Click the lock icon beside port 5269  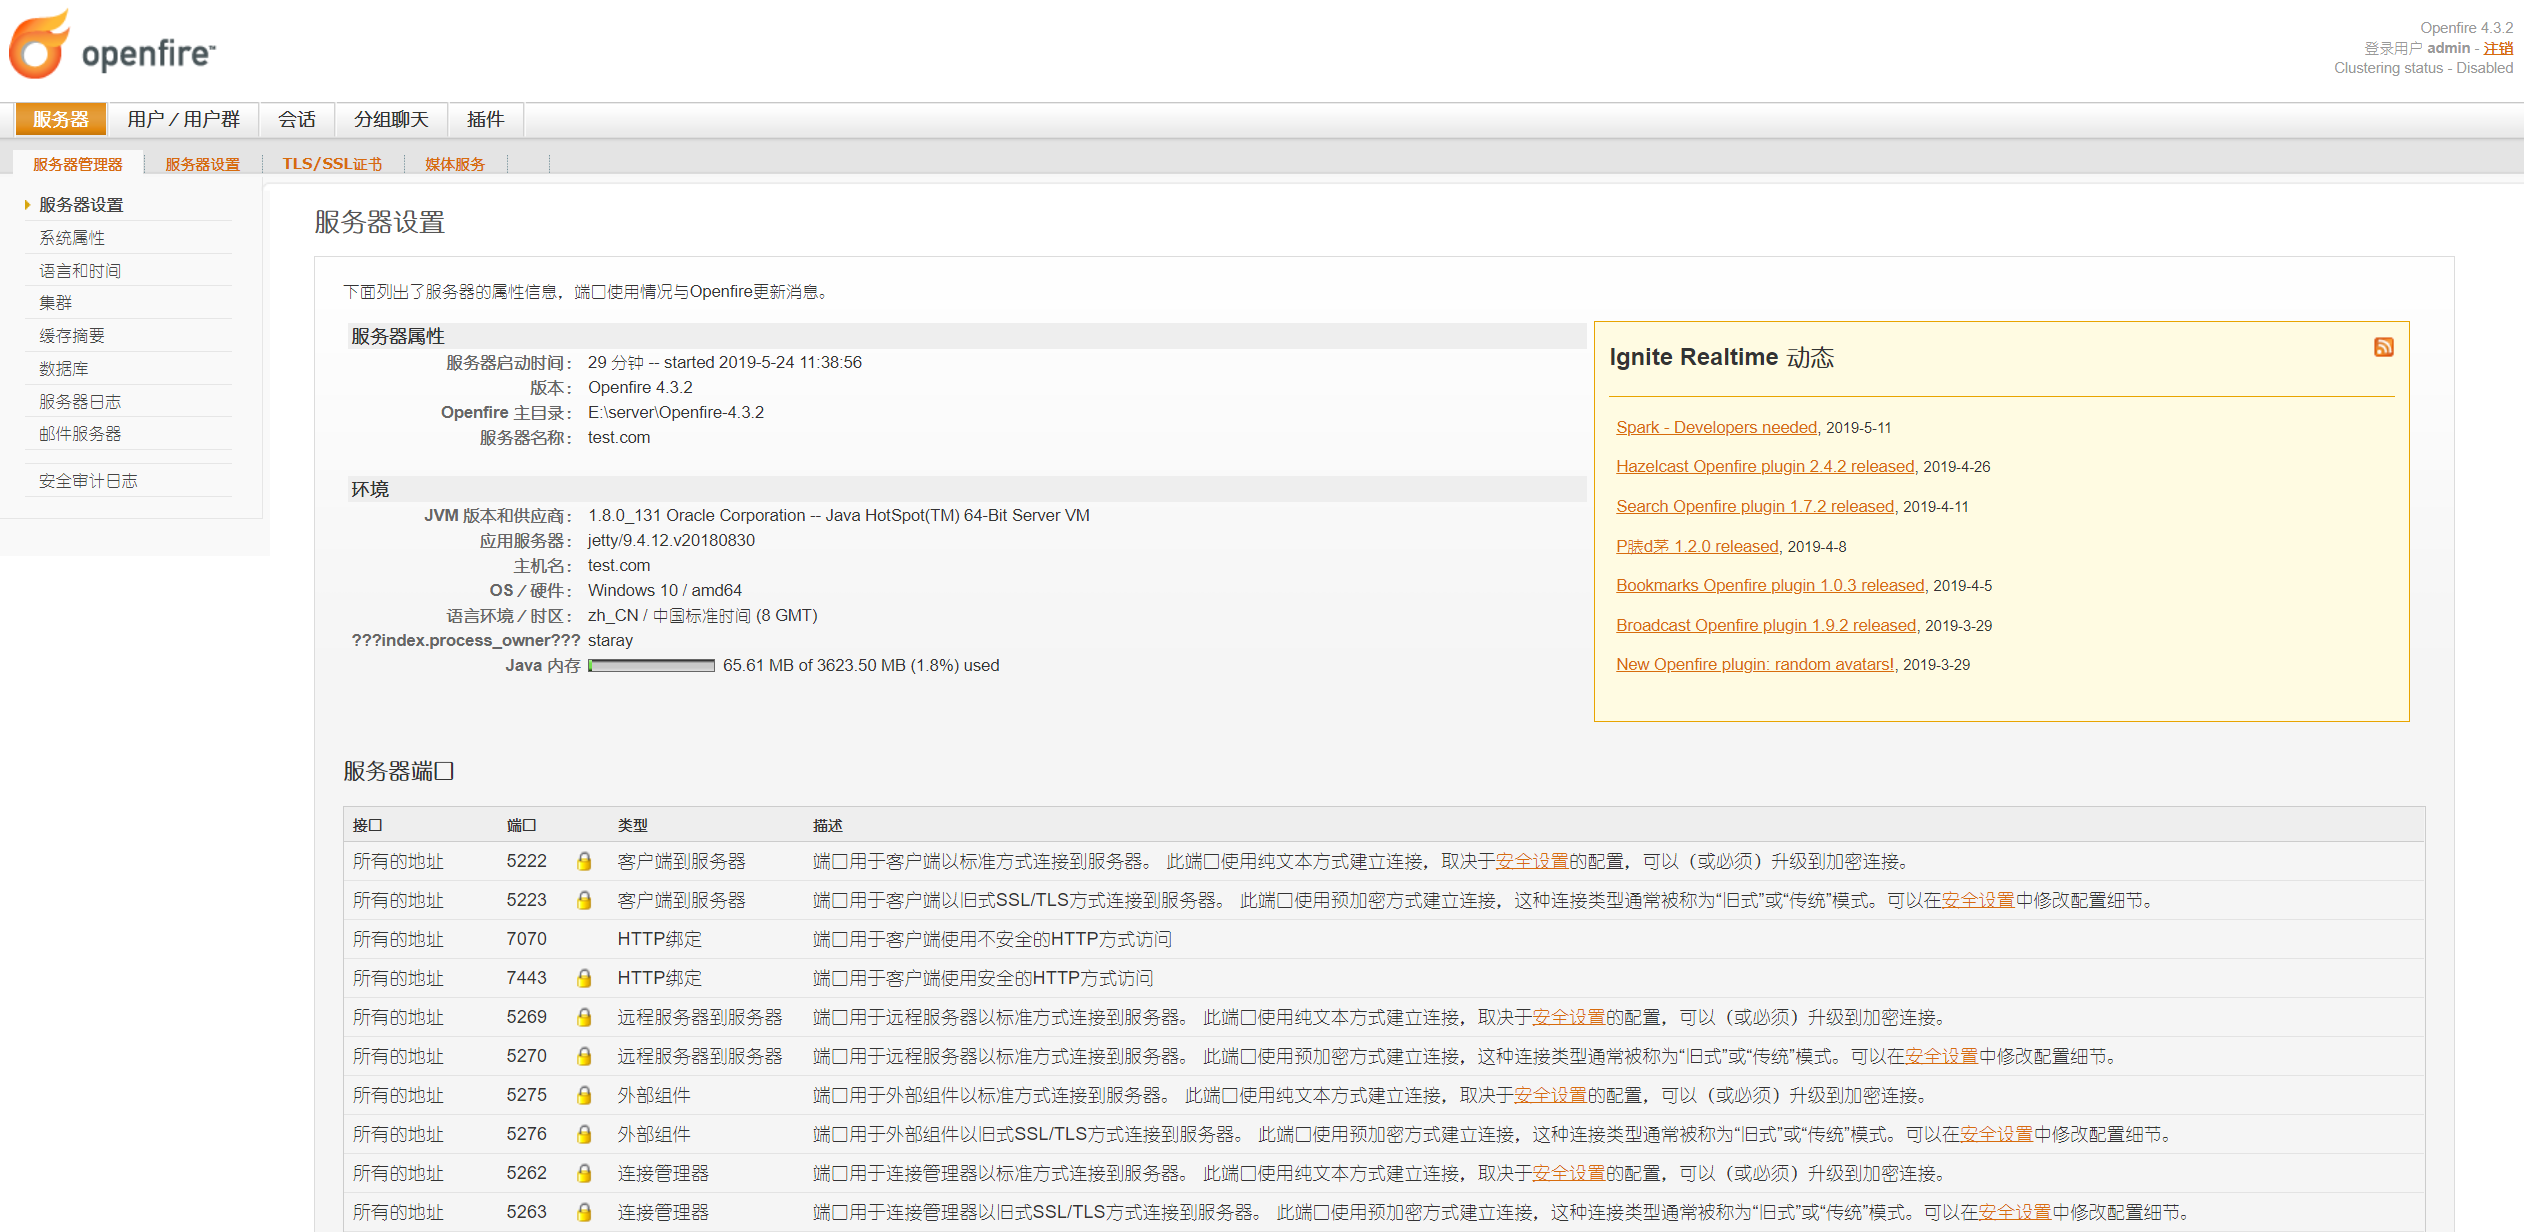click(584, 1017)
